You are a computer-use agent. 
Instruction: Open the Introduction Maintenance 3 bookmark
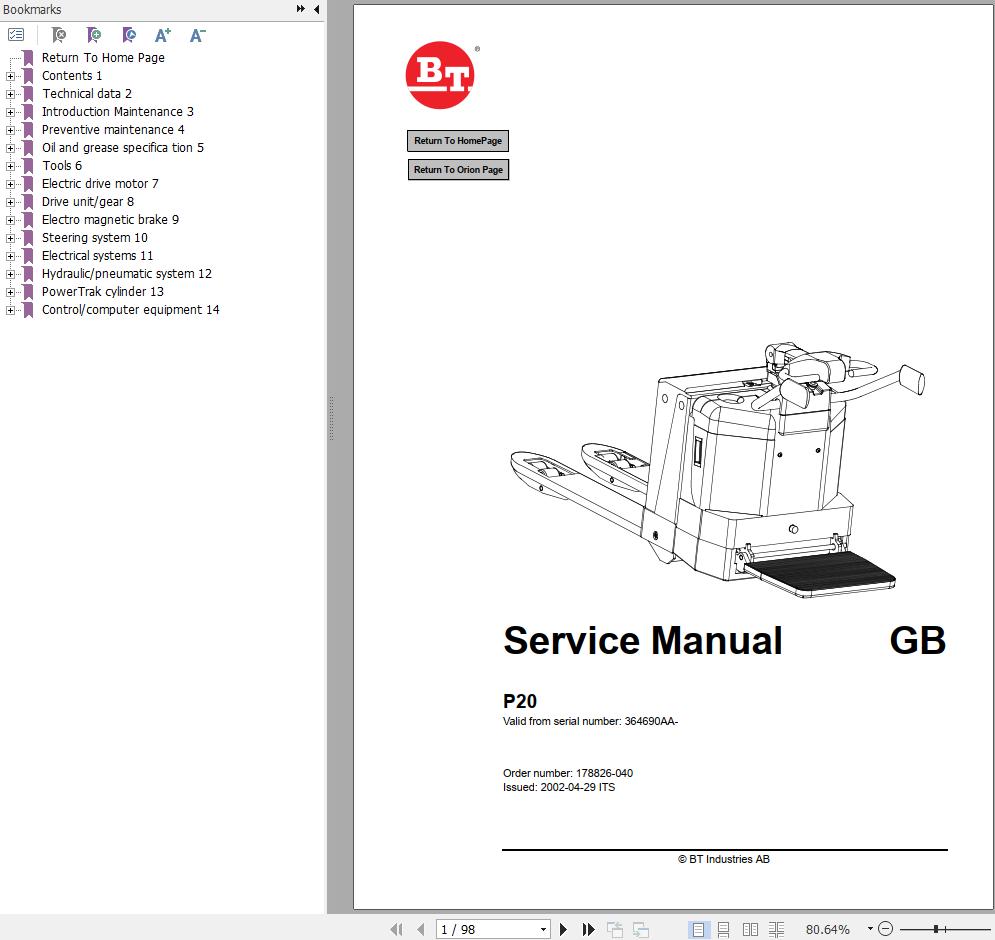pyautogui.click(x=117, y=112)
